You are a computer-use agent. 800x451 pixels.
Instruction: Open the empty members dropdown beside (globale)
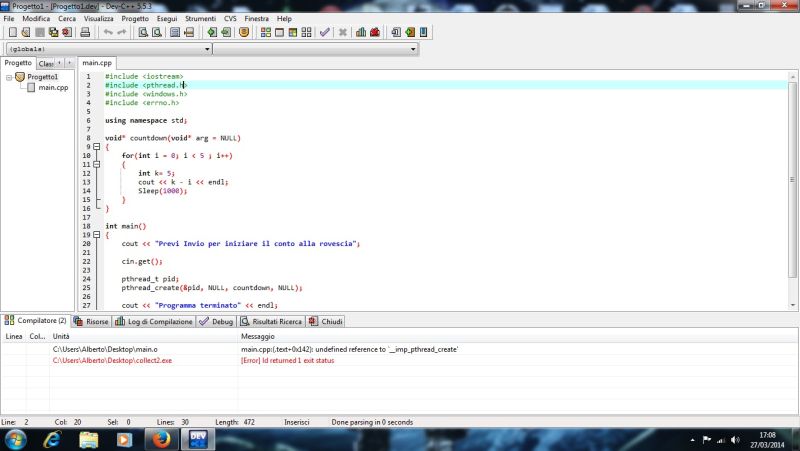click(x=413, y=49)
